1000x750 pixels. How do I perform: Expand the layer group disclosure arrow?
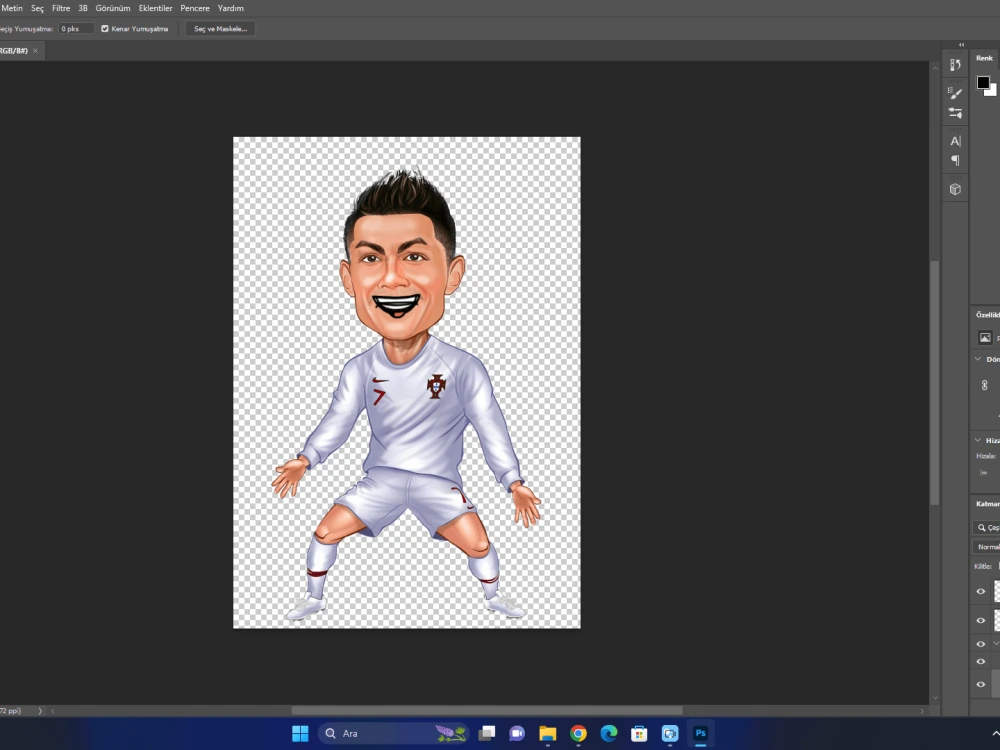(x=996, y=643)
